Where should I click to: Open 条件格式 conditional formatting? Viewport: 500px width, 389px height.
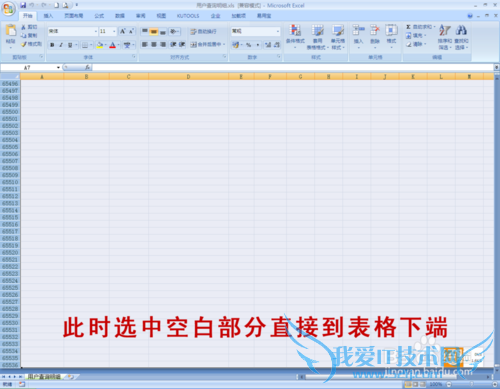(x=295, y=37)
